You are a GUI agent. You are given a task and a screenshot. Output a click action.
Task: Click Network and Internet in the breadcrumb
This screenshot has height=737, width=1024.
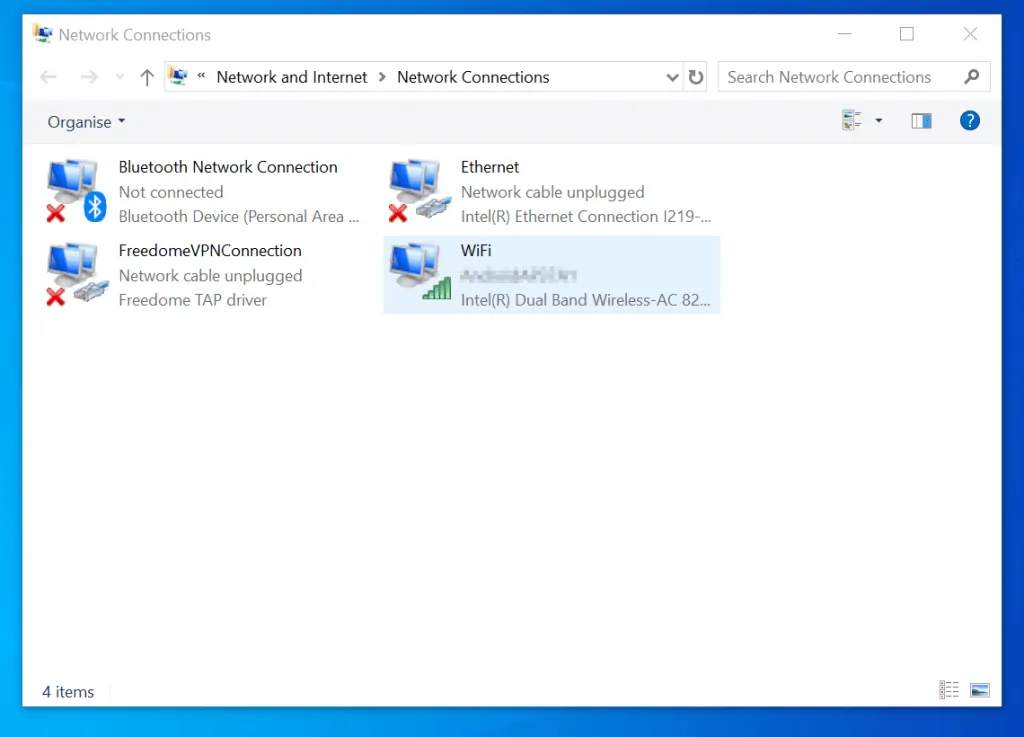(291, 77)
